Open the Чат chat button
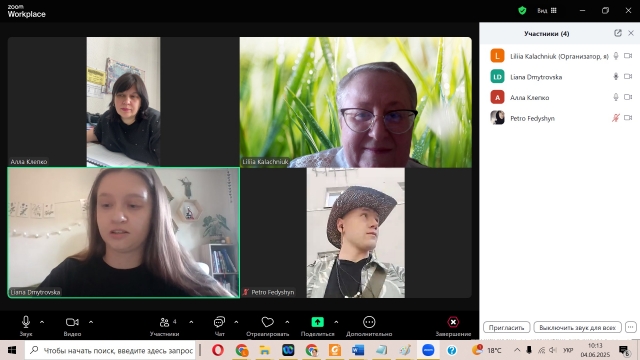This screenshot has height=360, width=640. [x=219, y=326]
